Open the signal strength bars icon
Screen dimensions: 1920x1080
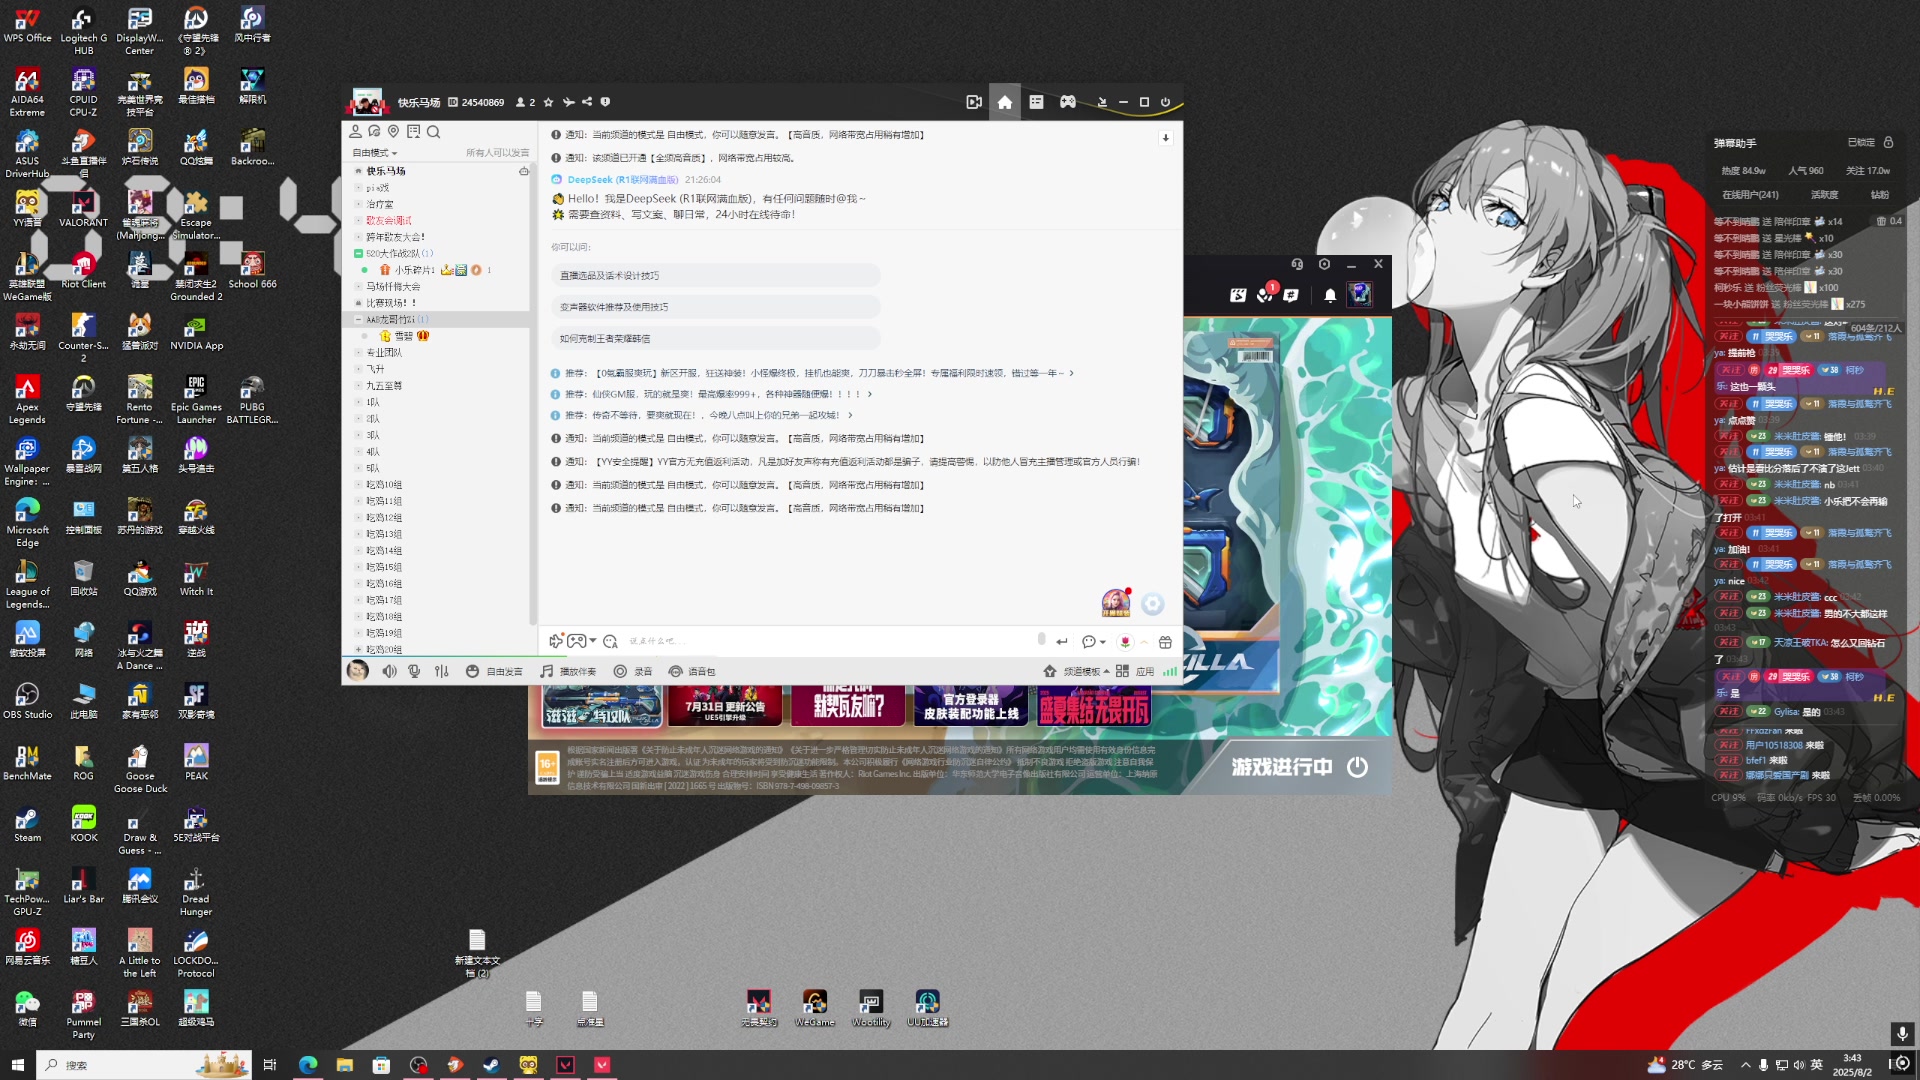pyautogui.click(x=1169, y=672)
